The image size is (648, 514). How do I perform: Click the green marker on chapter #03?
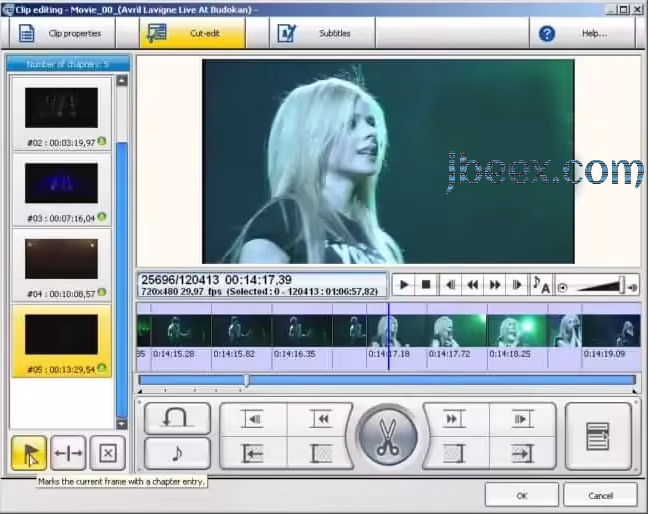[x=102, y=217]
